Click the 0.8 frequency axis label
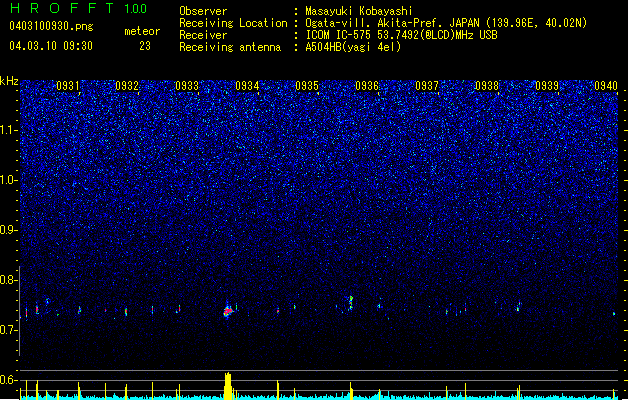The height and width of the screenshot is (400, 629). pos(9,280)
